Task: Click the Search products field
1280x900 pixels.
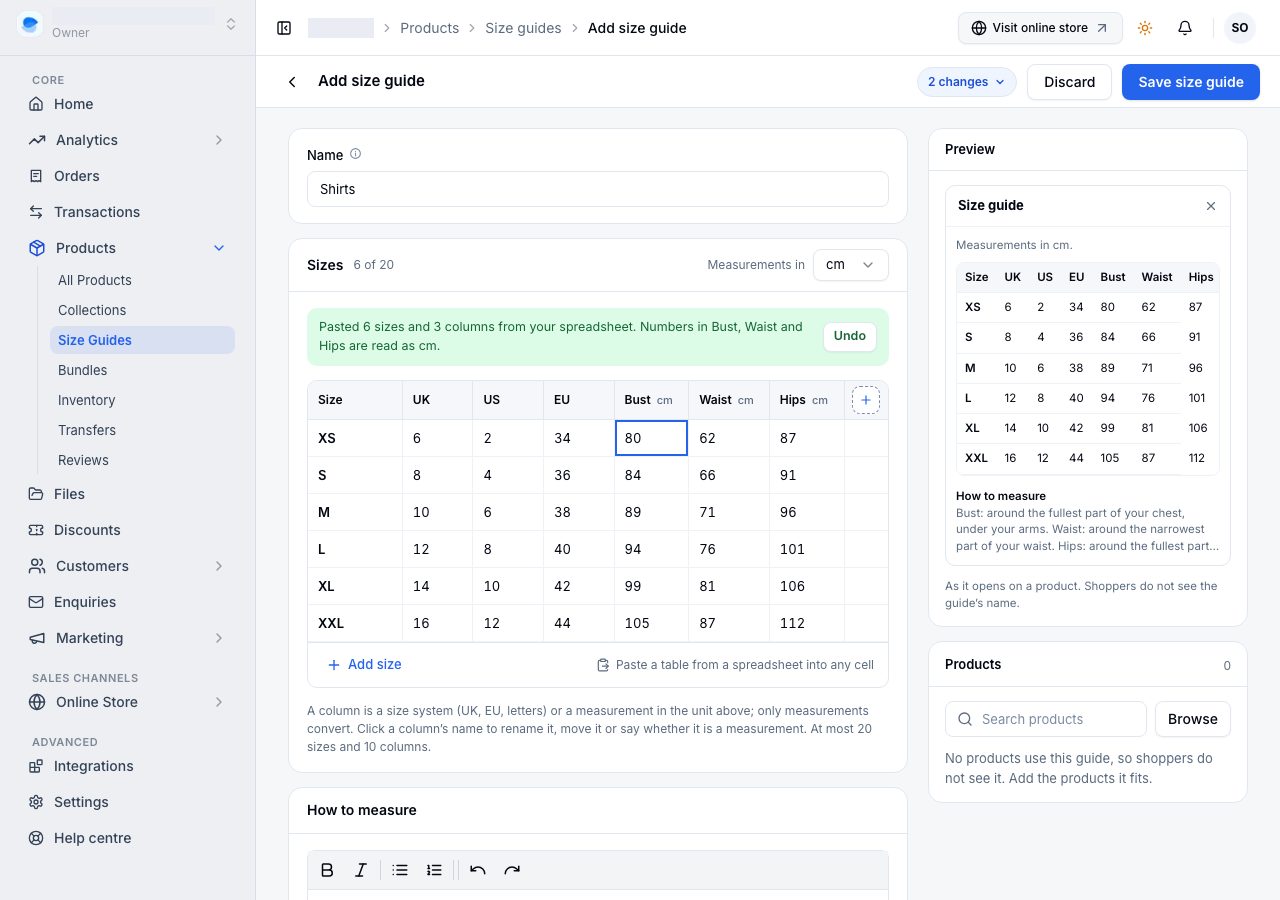Action: point(1046,719)
